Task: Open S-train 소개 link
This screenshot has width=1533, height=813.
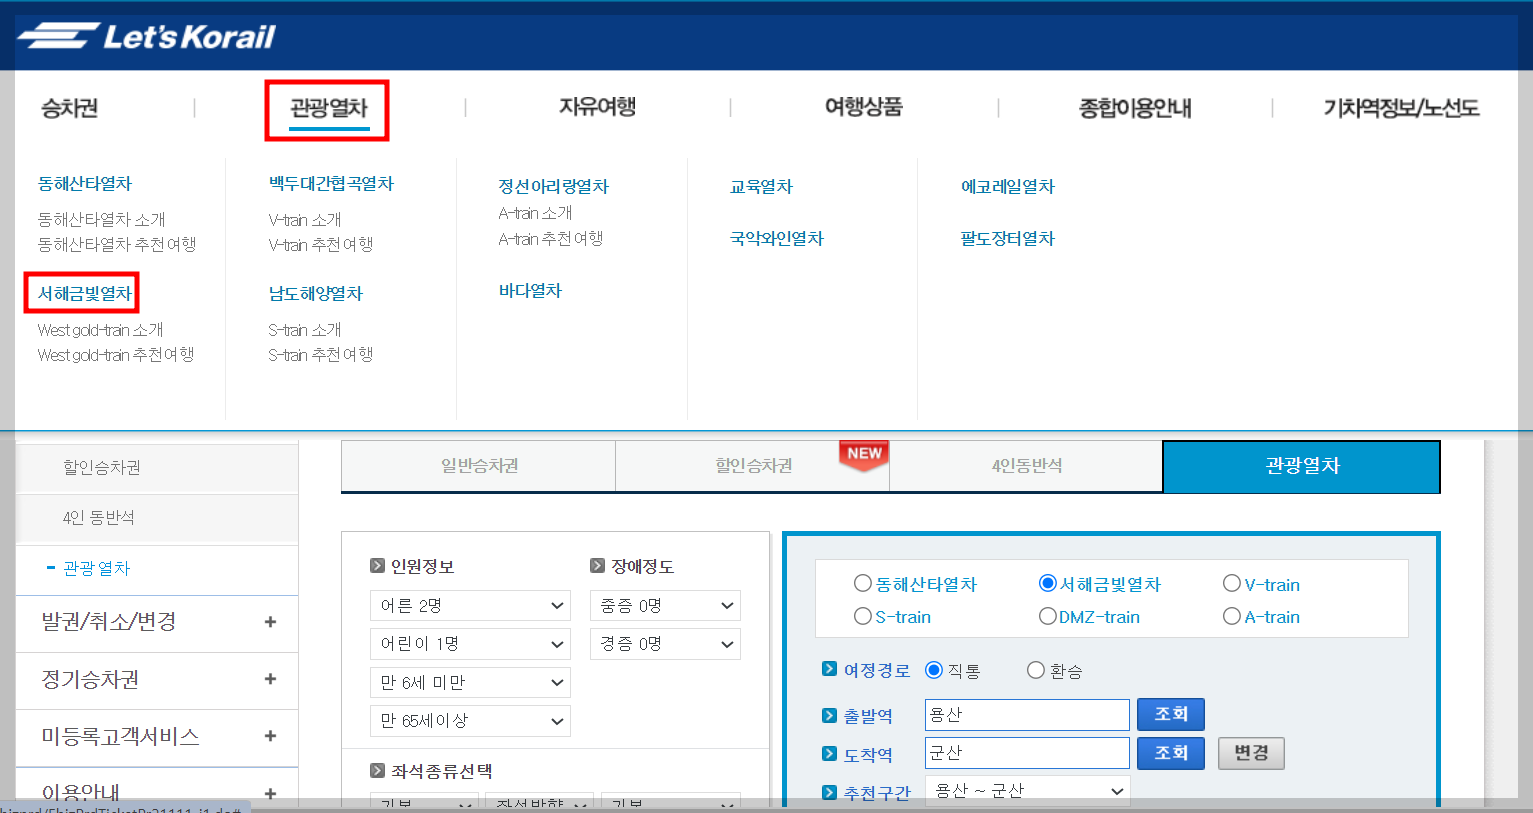Action: [x=305, y=330]
